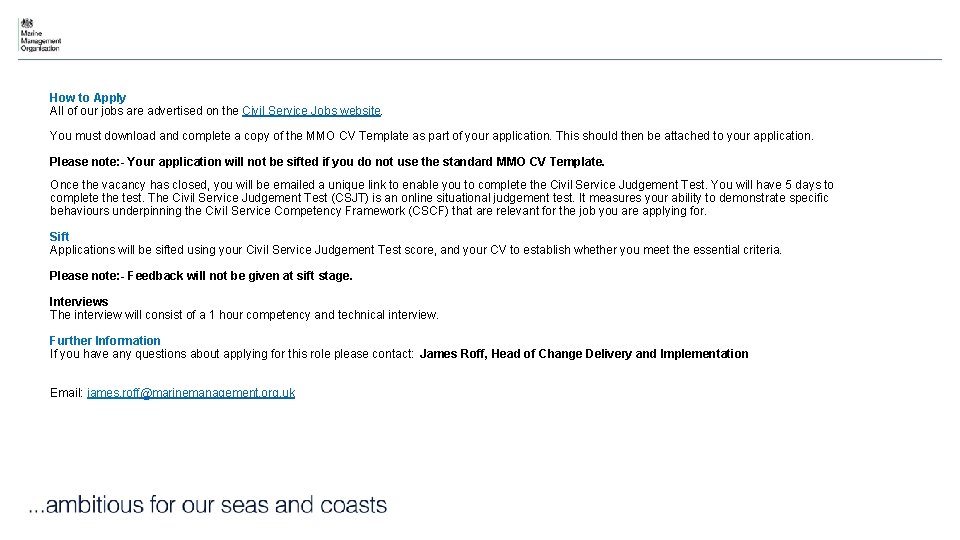
Task: Click the horizontal divider line below the logo
Action: [x=480, y=60]
